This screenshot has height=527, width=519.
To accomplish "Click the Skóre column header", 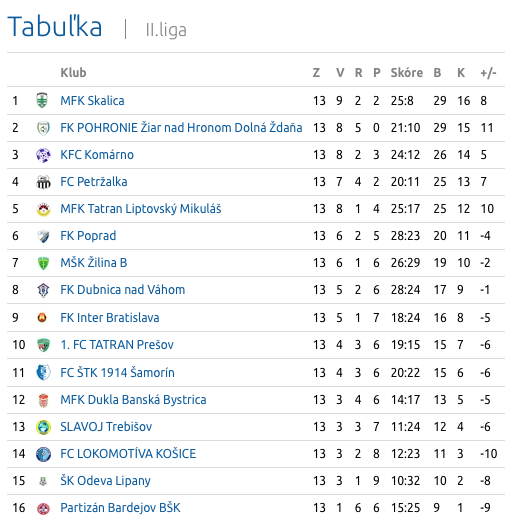I will point(407,73).
